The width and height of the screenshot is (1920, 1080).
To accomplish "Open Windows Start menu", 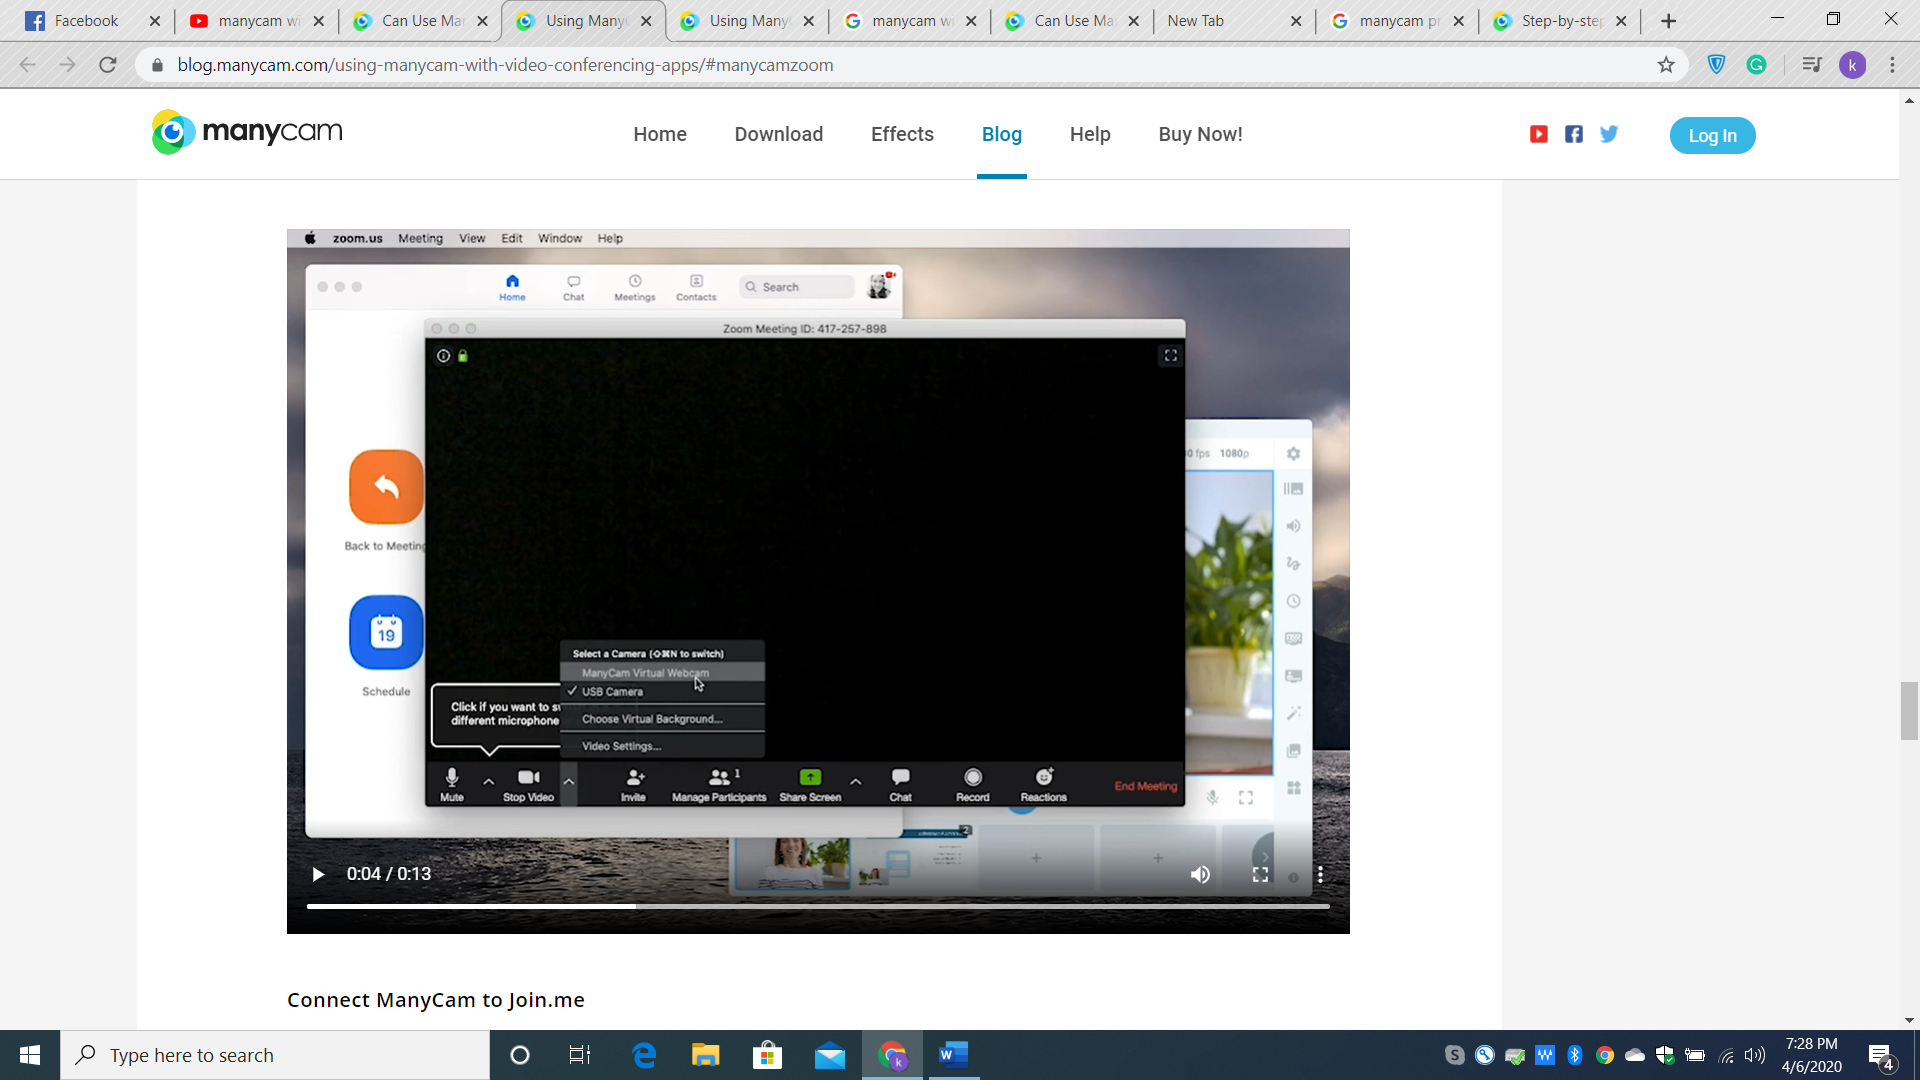I will [30, 1055].
